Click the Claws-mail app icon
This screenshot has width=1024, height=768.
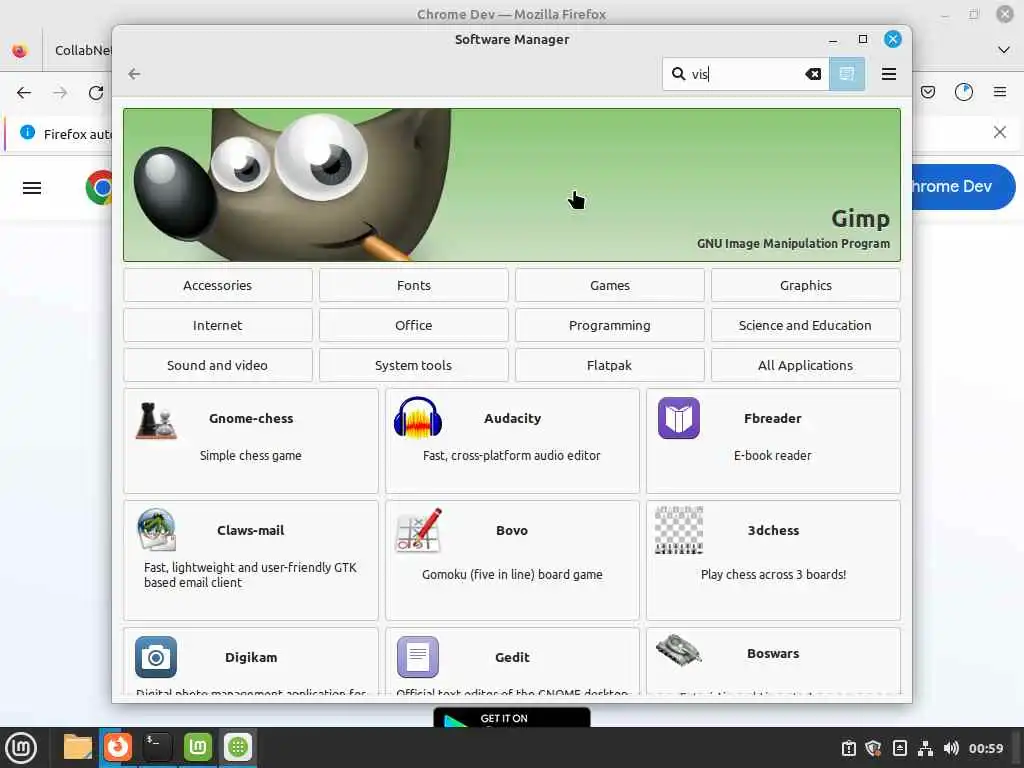point(156,530)
